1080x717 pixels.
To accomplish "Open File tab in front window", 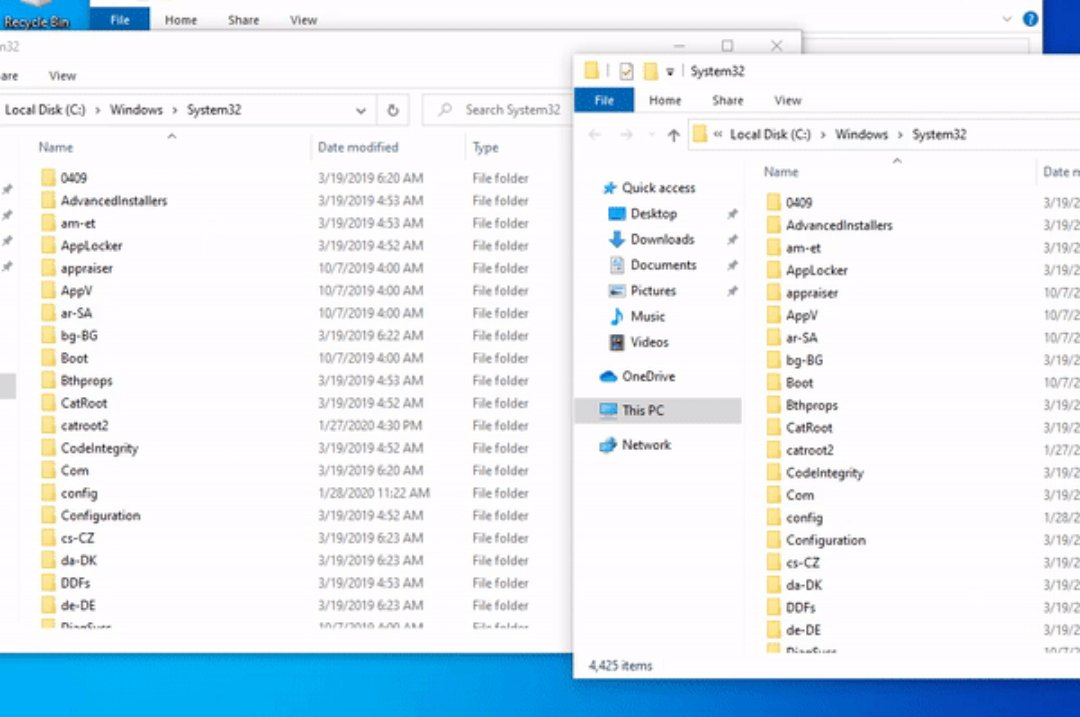I will click(x=604, y=101).
